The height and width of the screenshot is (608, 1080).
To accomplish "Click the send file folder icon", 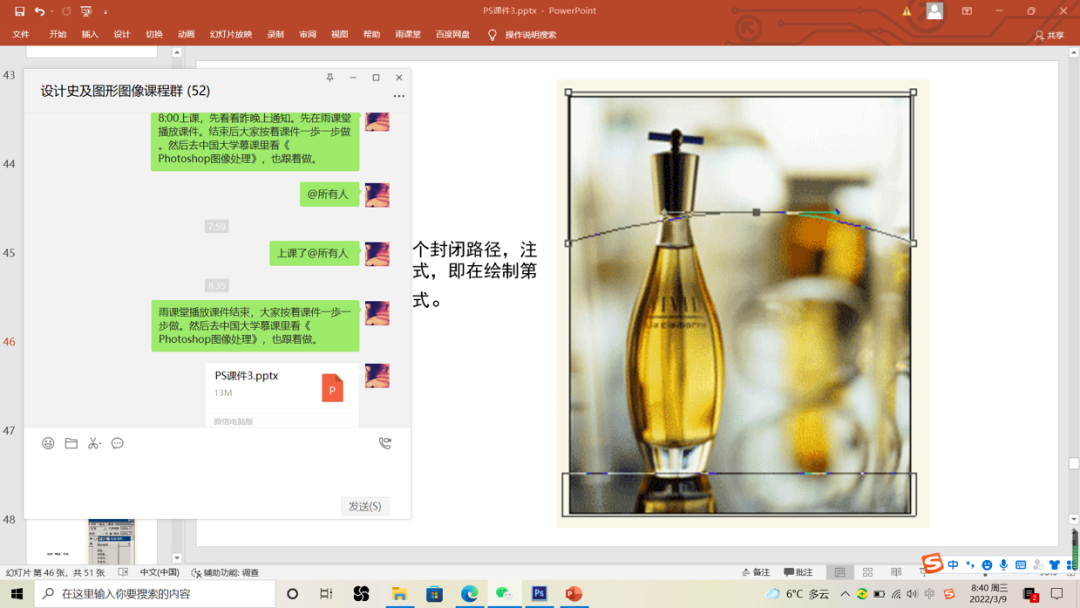I will pos(71,443).
